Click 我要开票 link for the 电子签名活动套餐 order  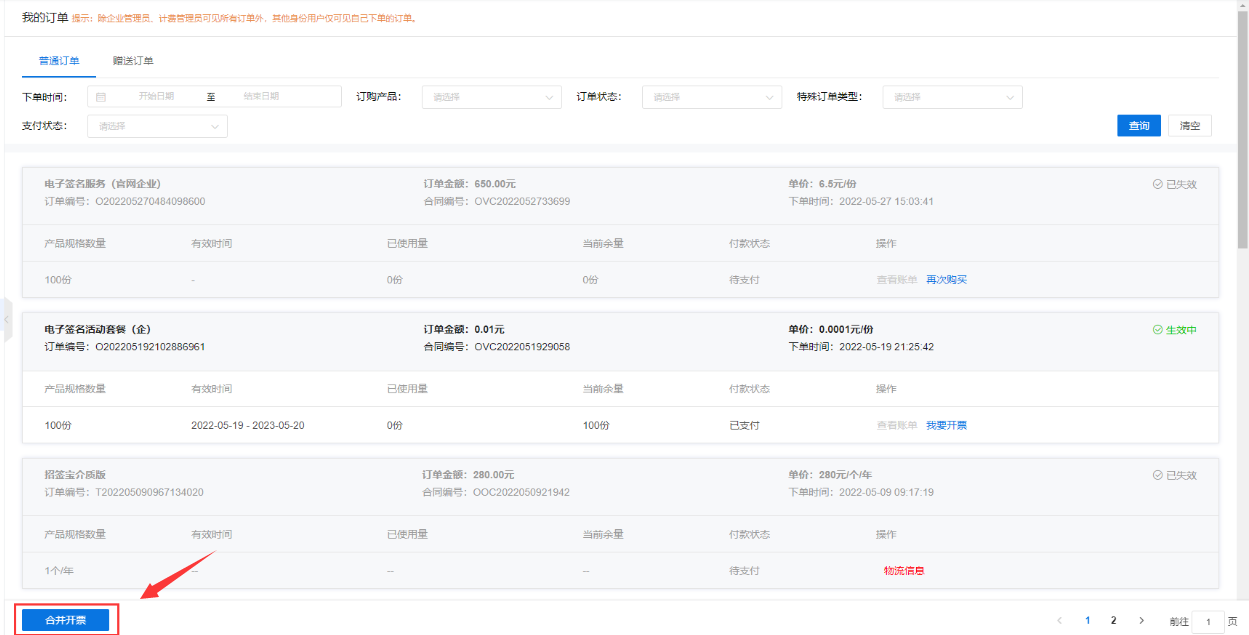click(946, 426)
